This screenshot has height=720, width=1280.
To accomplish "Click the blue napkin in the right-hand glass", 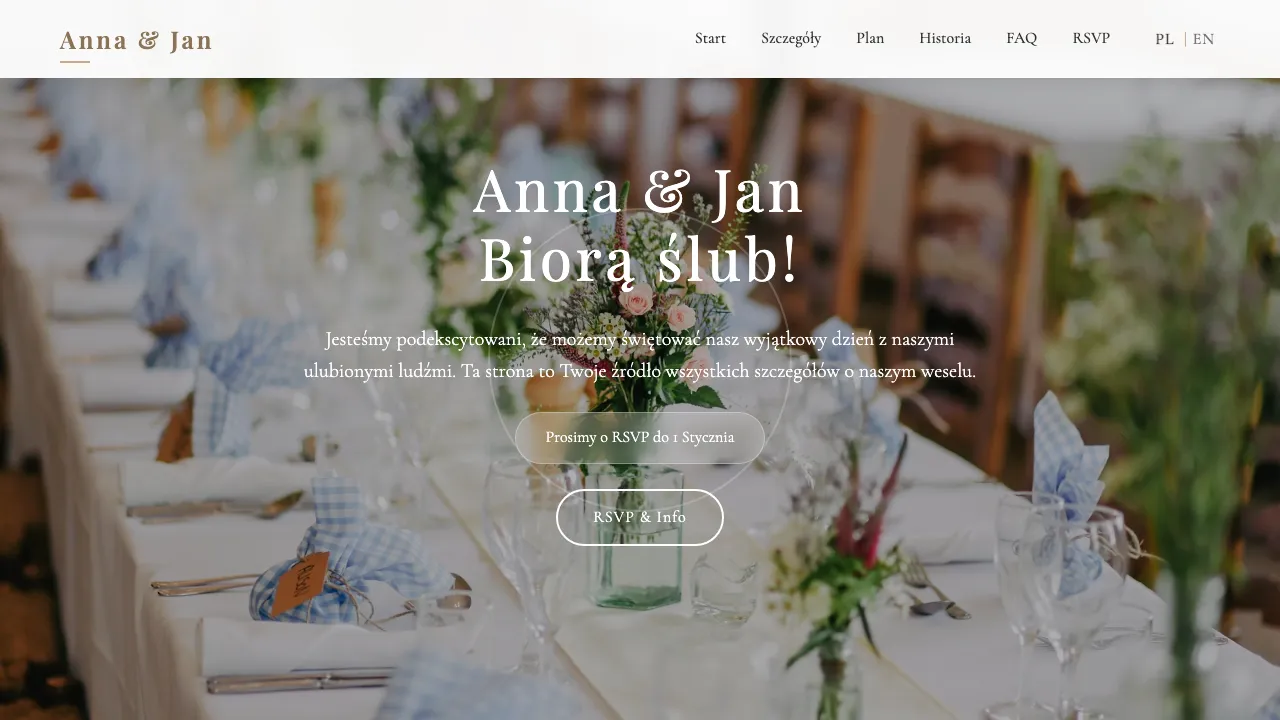I will (x=1068, y=470).
